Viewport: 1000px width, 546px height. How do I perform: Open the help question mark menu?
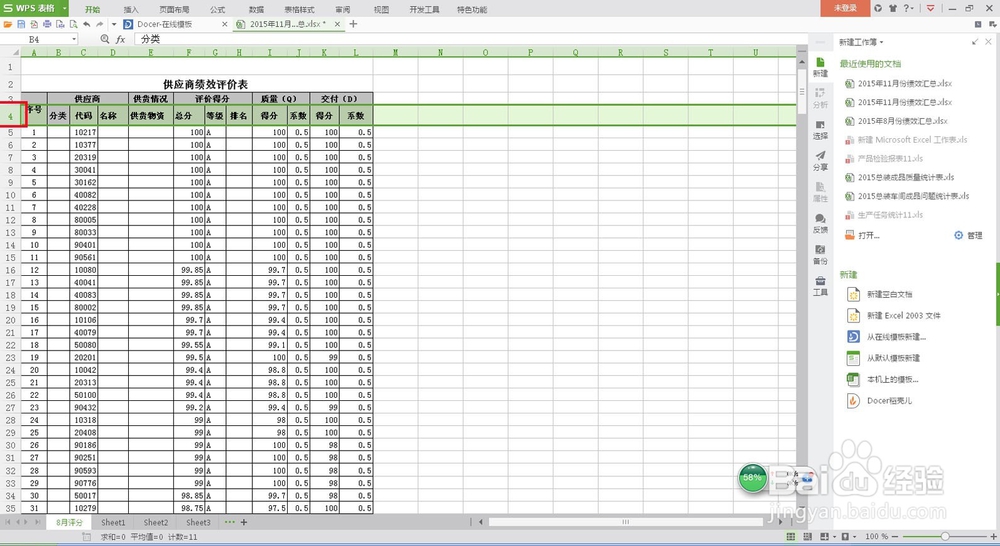(x=908, y=8)
